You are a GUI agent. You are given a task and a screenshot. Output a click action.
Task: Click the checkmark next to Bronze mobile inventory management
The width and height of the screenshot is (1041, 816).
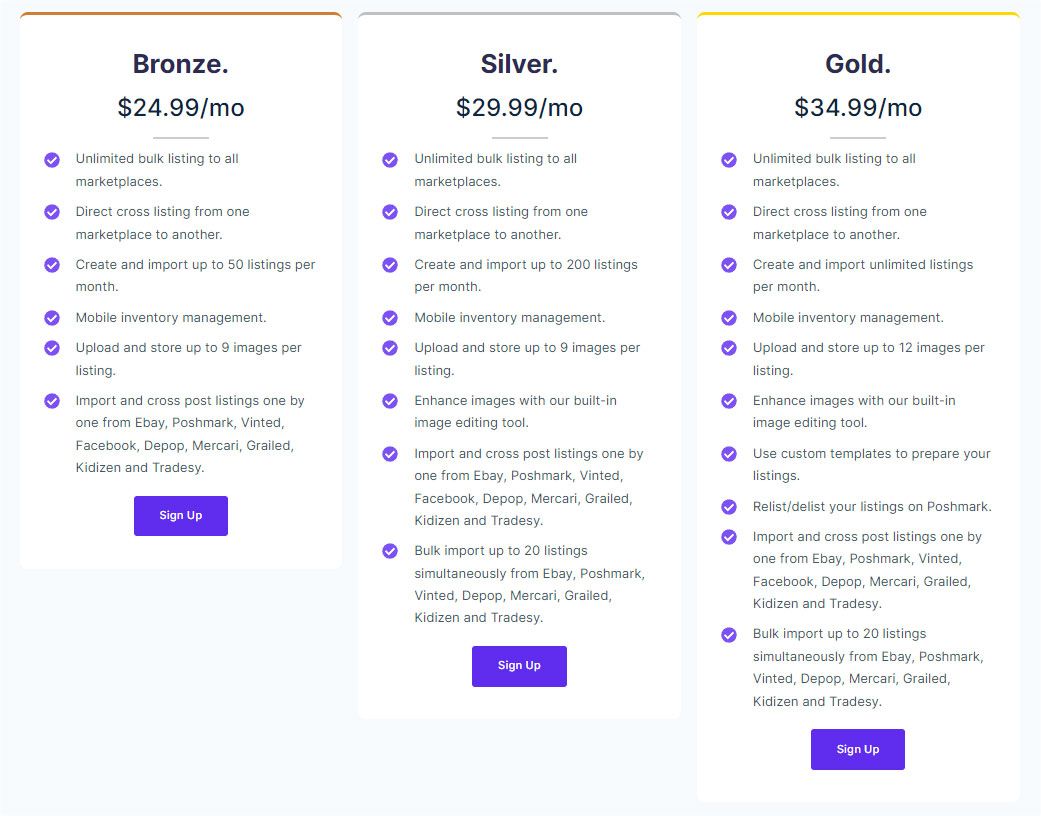(52, 317)
